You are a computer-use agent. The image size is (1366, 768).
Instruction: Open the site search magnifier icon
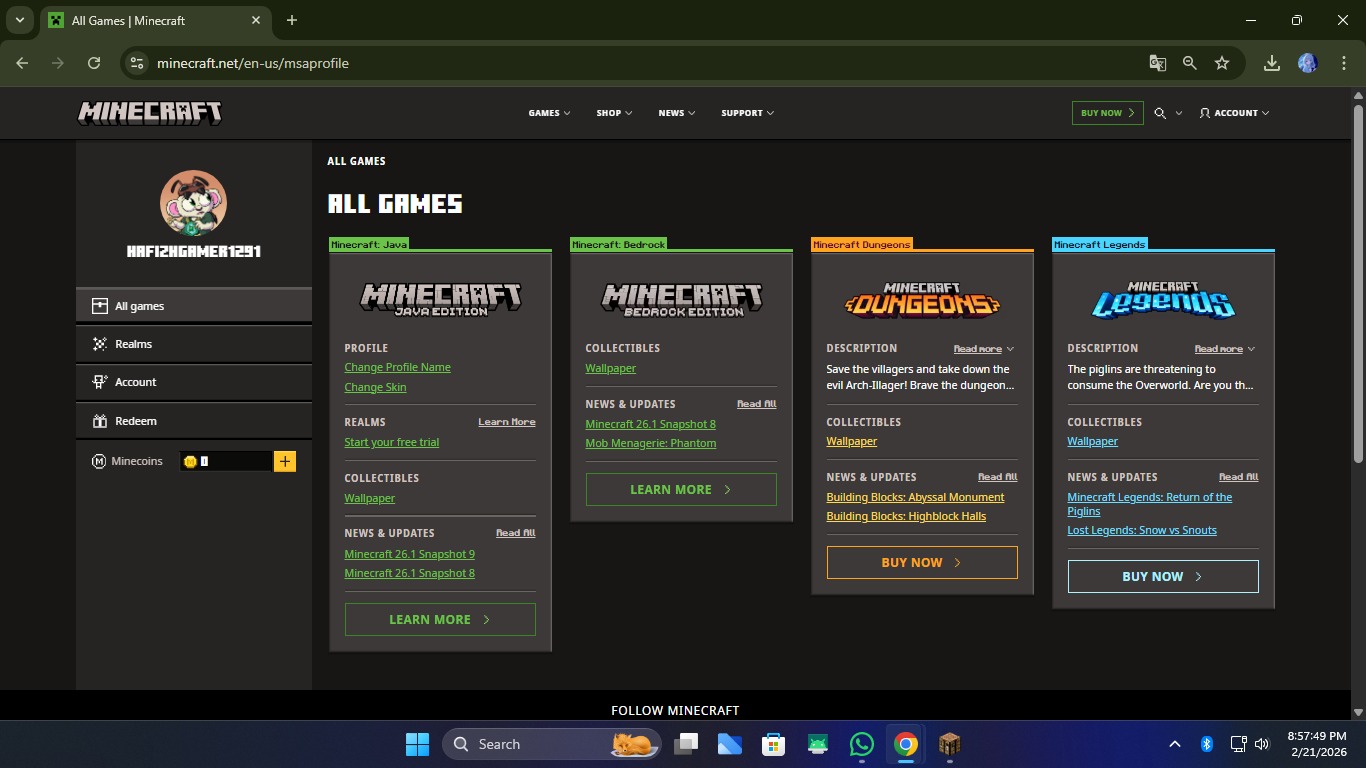[x=1160, y=113]
